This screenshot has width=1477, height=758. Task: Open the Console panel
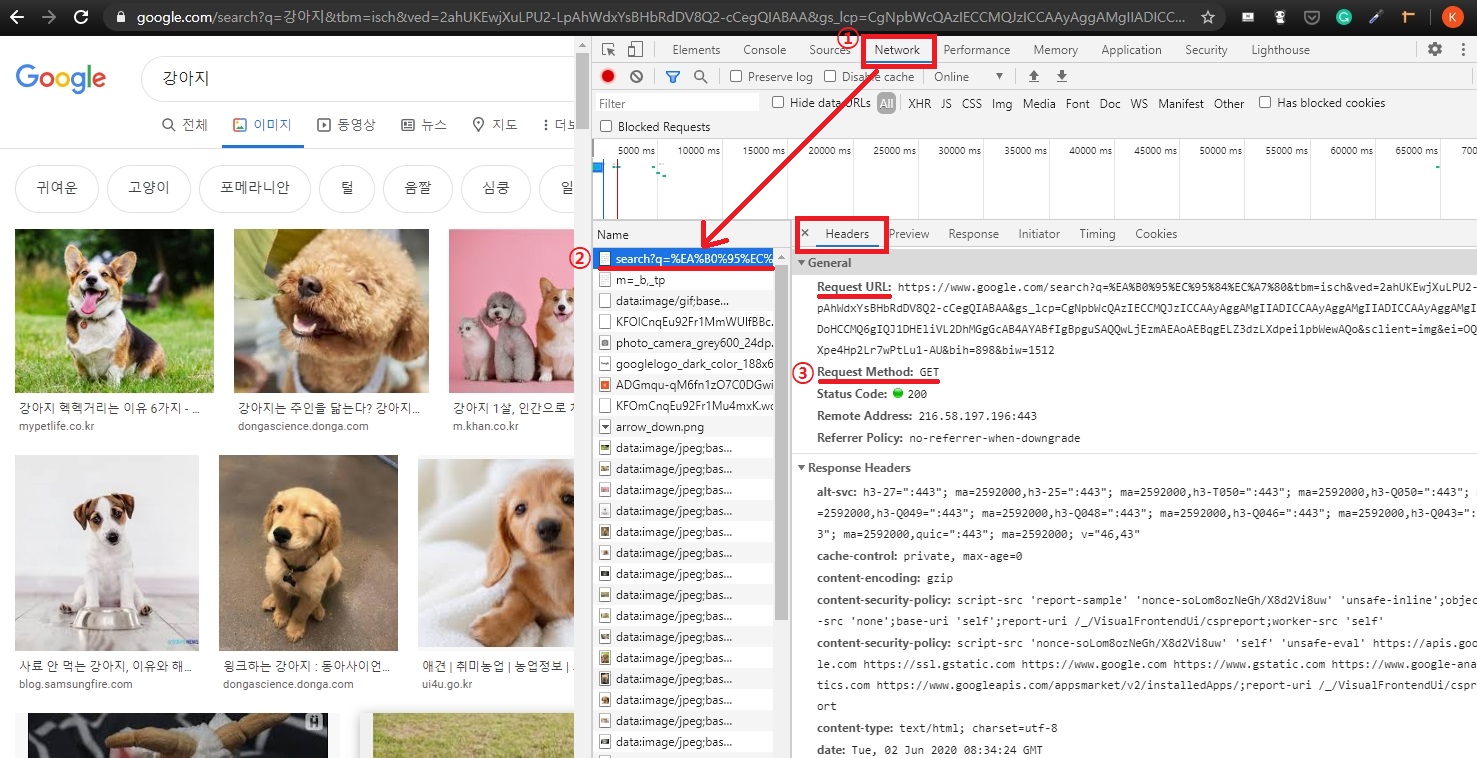[764, 49]
